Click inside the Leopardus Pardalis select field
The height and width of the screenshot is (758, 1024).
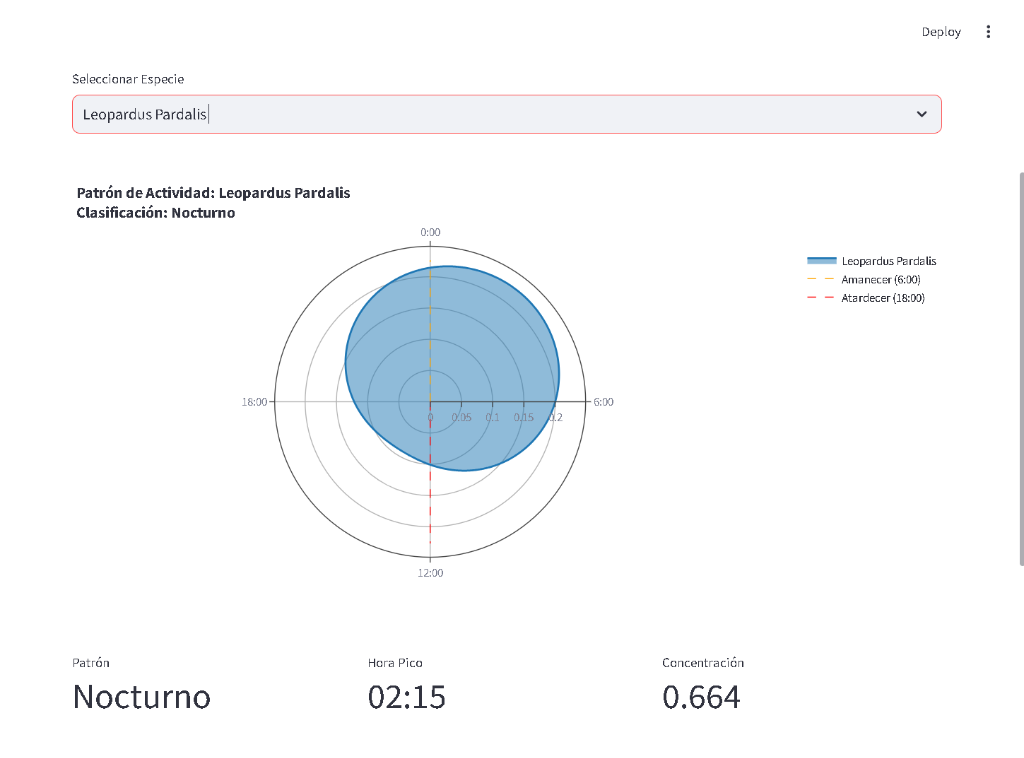pos(480,114)
